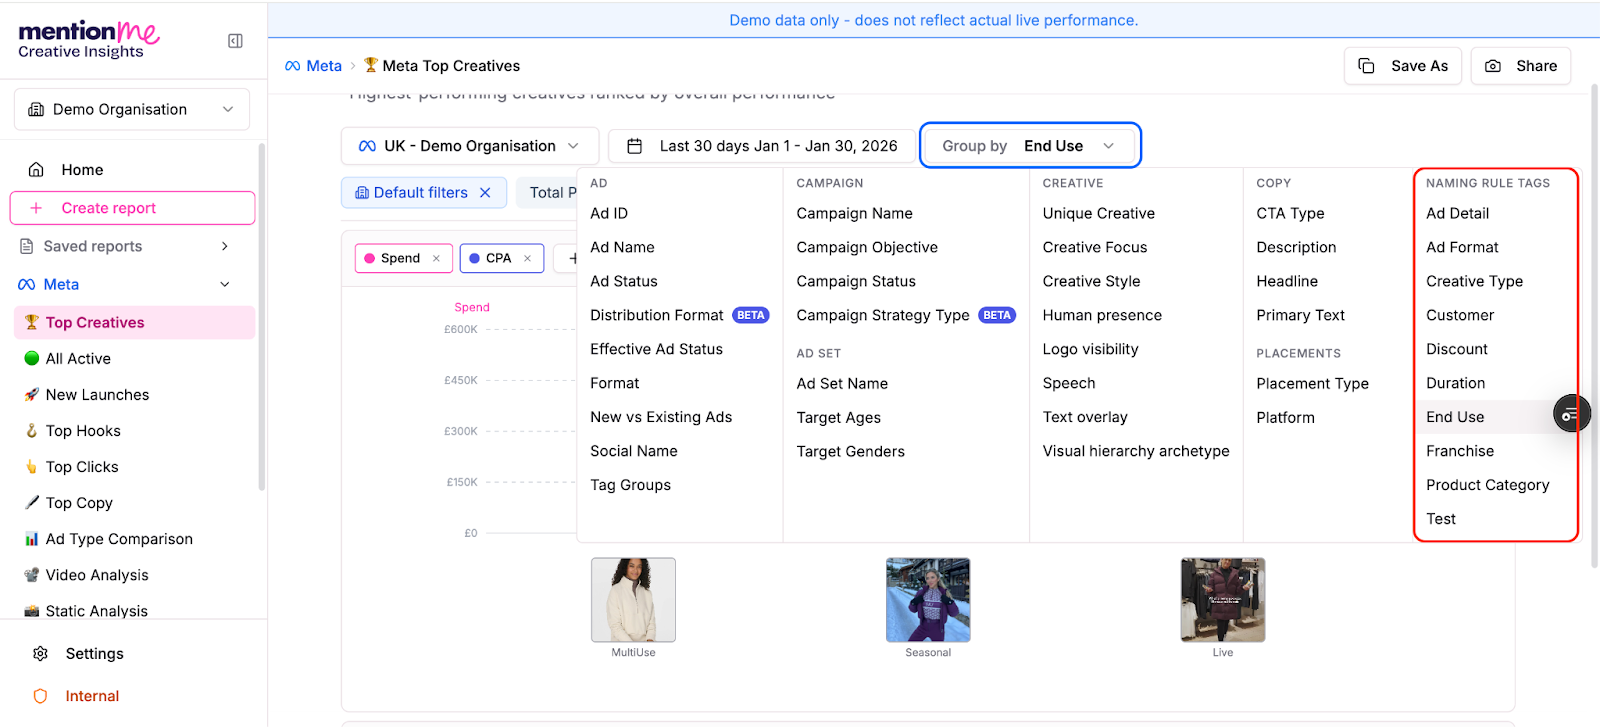This screenshot has height=727, width=1600.
Task: Click the Save As button
Action: click(x=1403, y=66)
